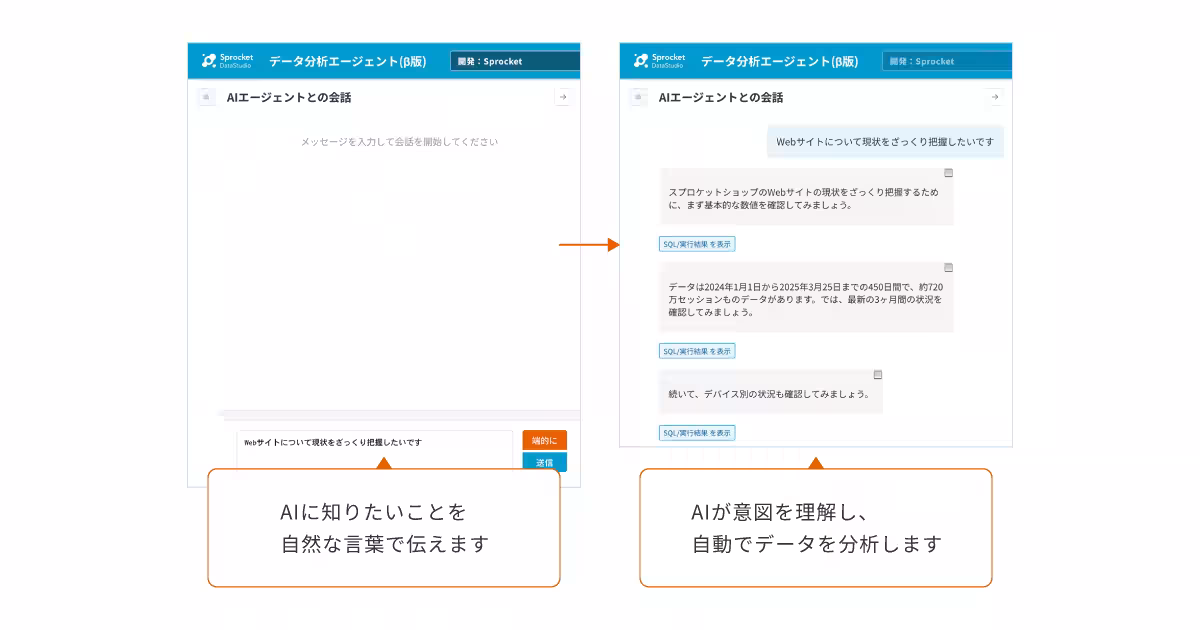Image resolution: width=1200 pixels, height=630 pixels.
Task: Open the sidebar icon beside AIエージェントとの会話 on the left
Action: pos(206,97)
